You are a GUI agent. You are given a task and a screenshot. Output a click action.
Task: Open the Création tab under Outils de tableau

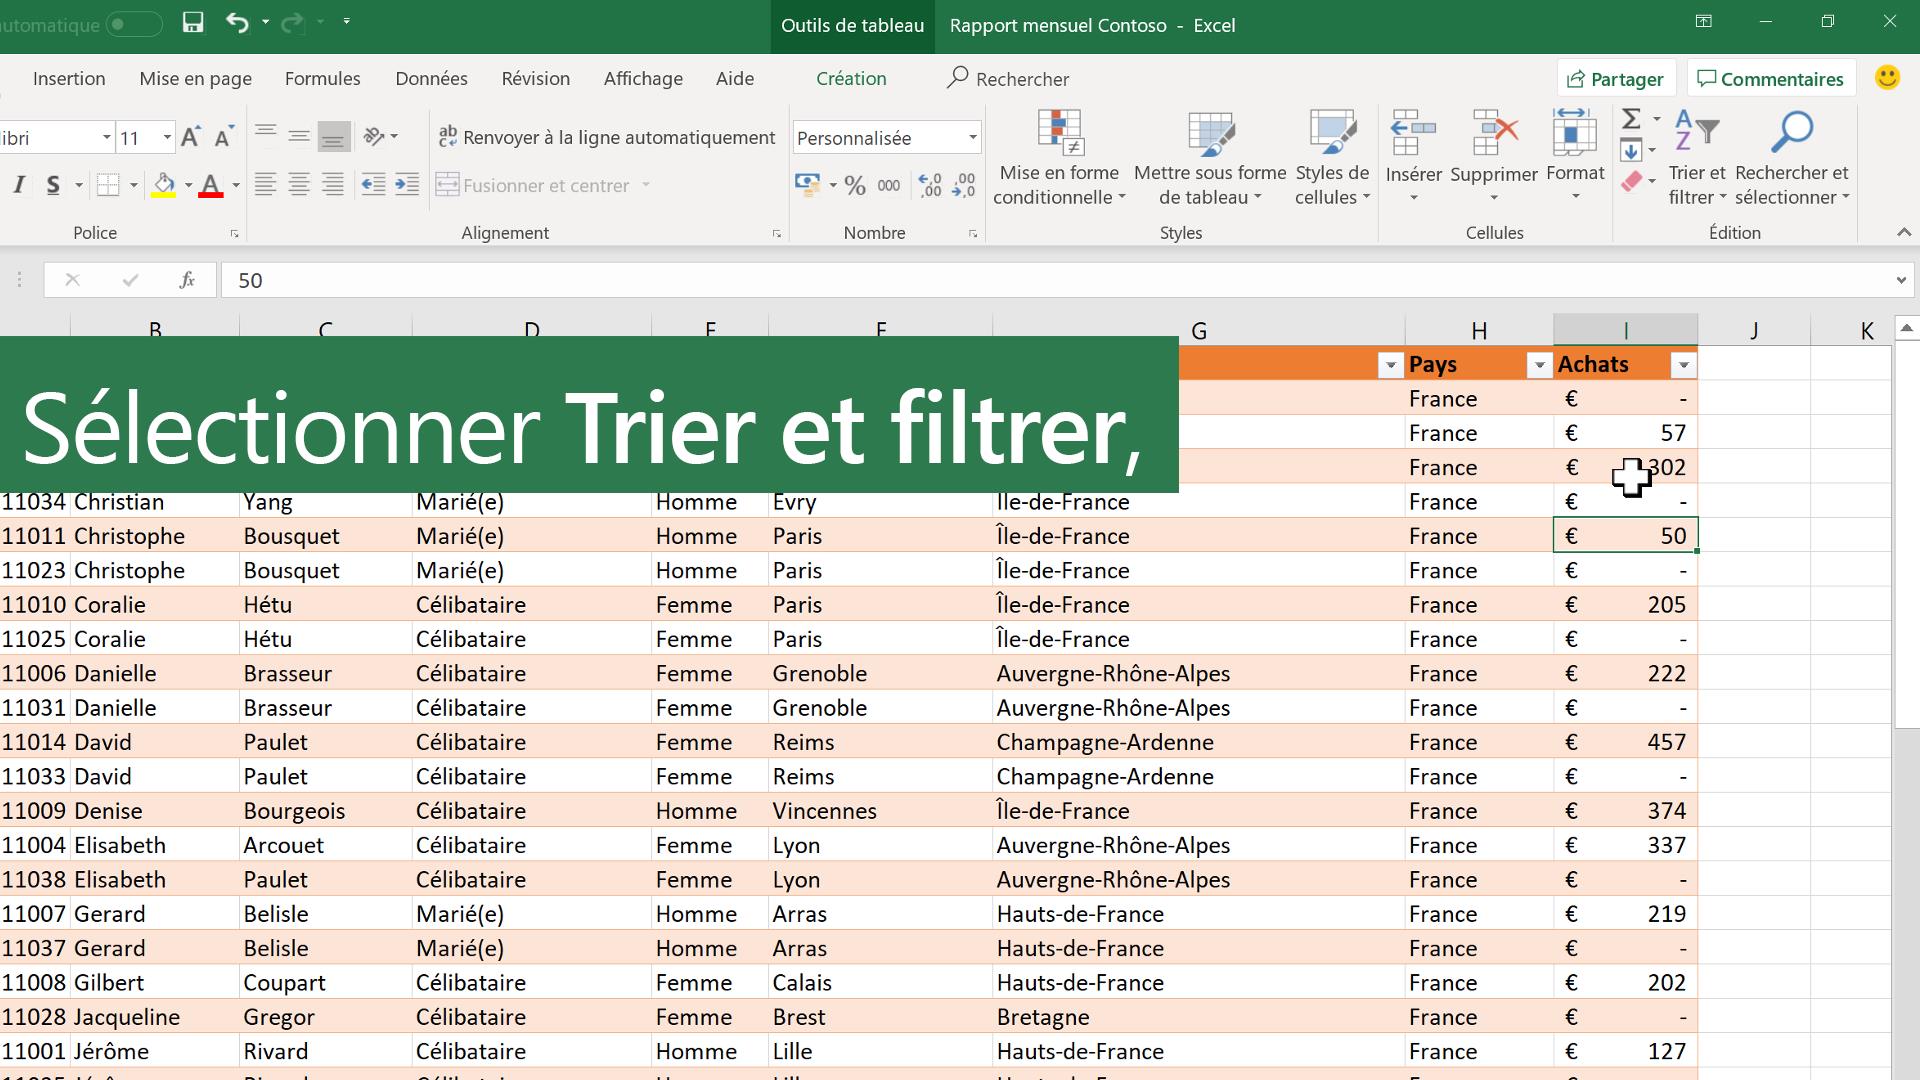point(851,78)
